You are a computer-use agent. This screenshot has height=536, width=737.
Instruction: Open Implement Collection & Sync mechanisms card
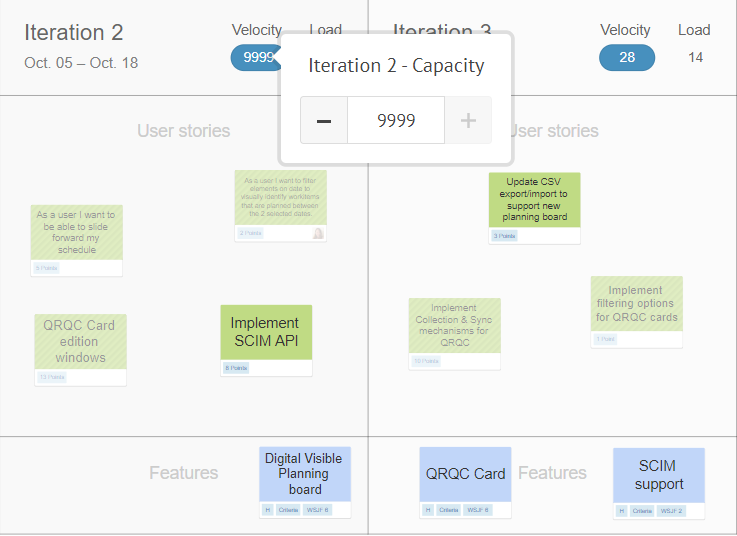(455, 333)
